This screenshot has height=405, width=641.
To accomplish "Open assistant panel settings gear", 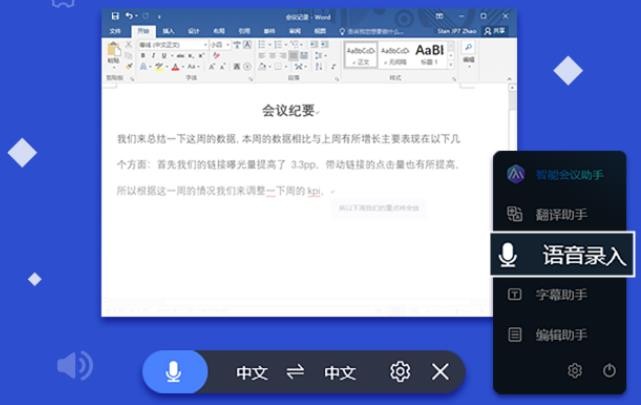I will pos(574,371).
